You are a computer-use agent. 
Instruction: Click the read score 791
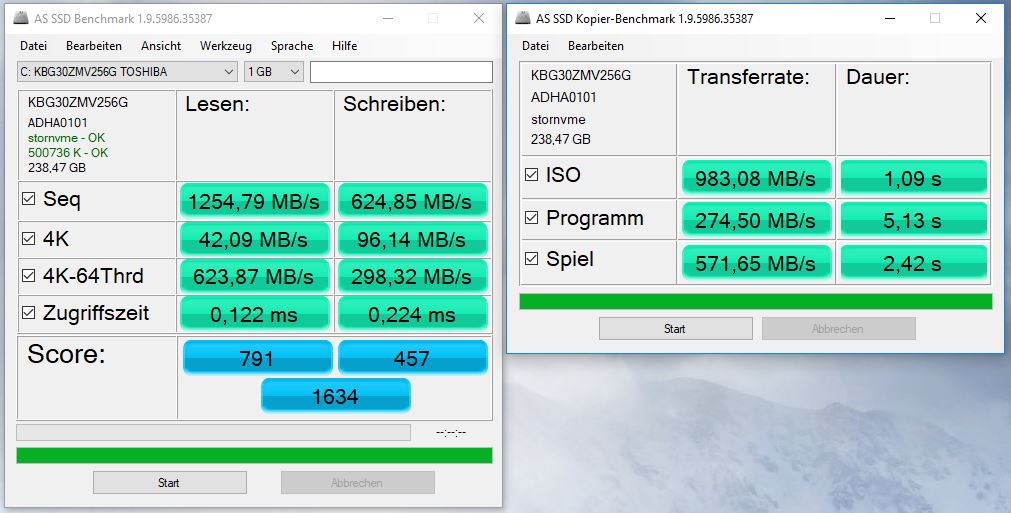(257, 358)
